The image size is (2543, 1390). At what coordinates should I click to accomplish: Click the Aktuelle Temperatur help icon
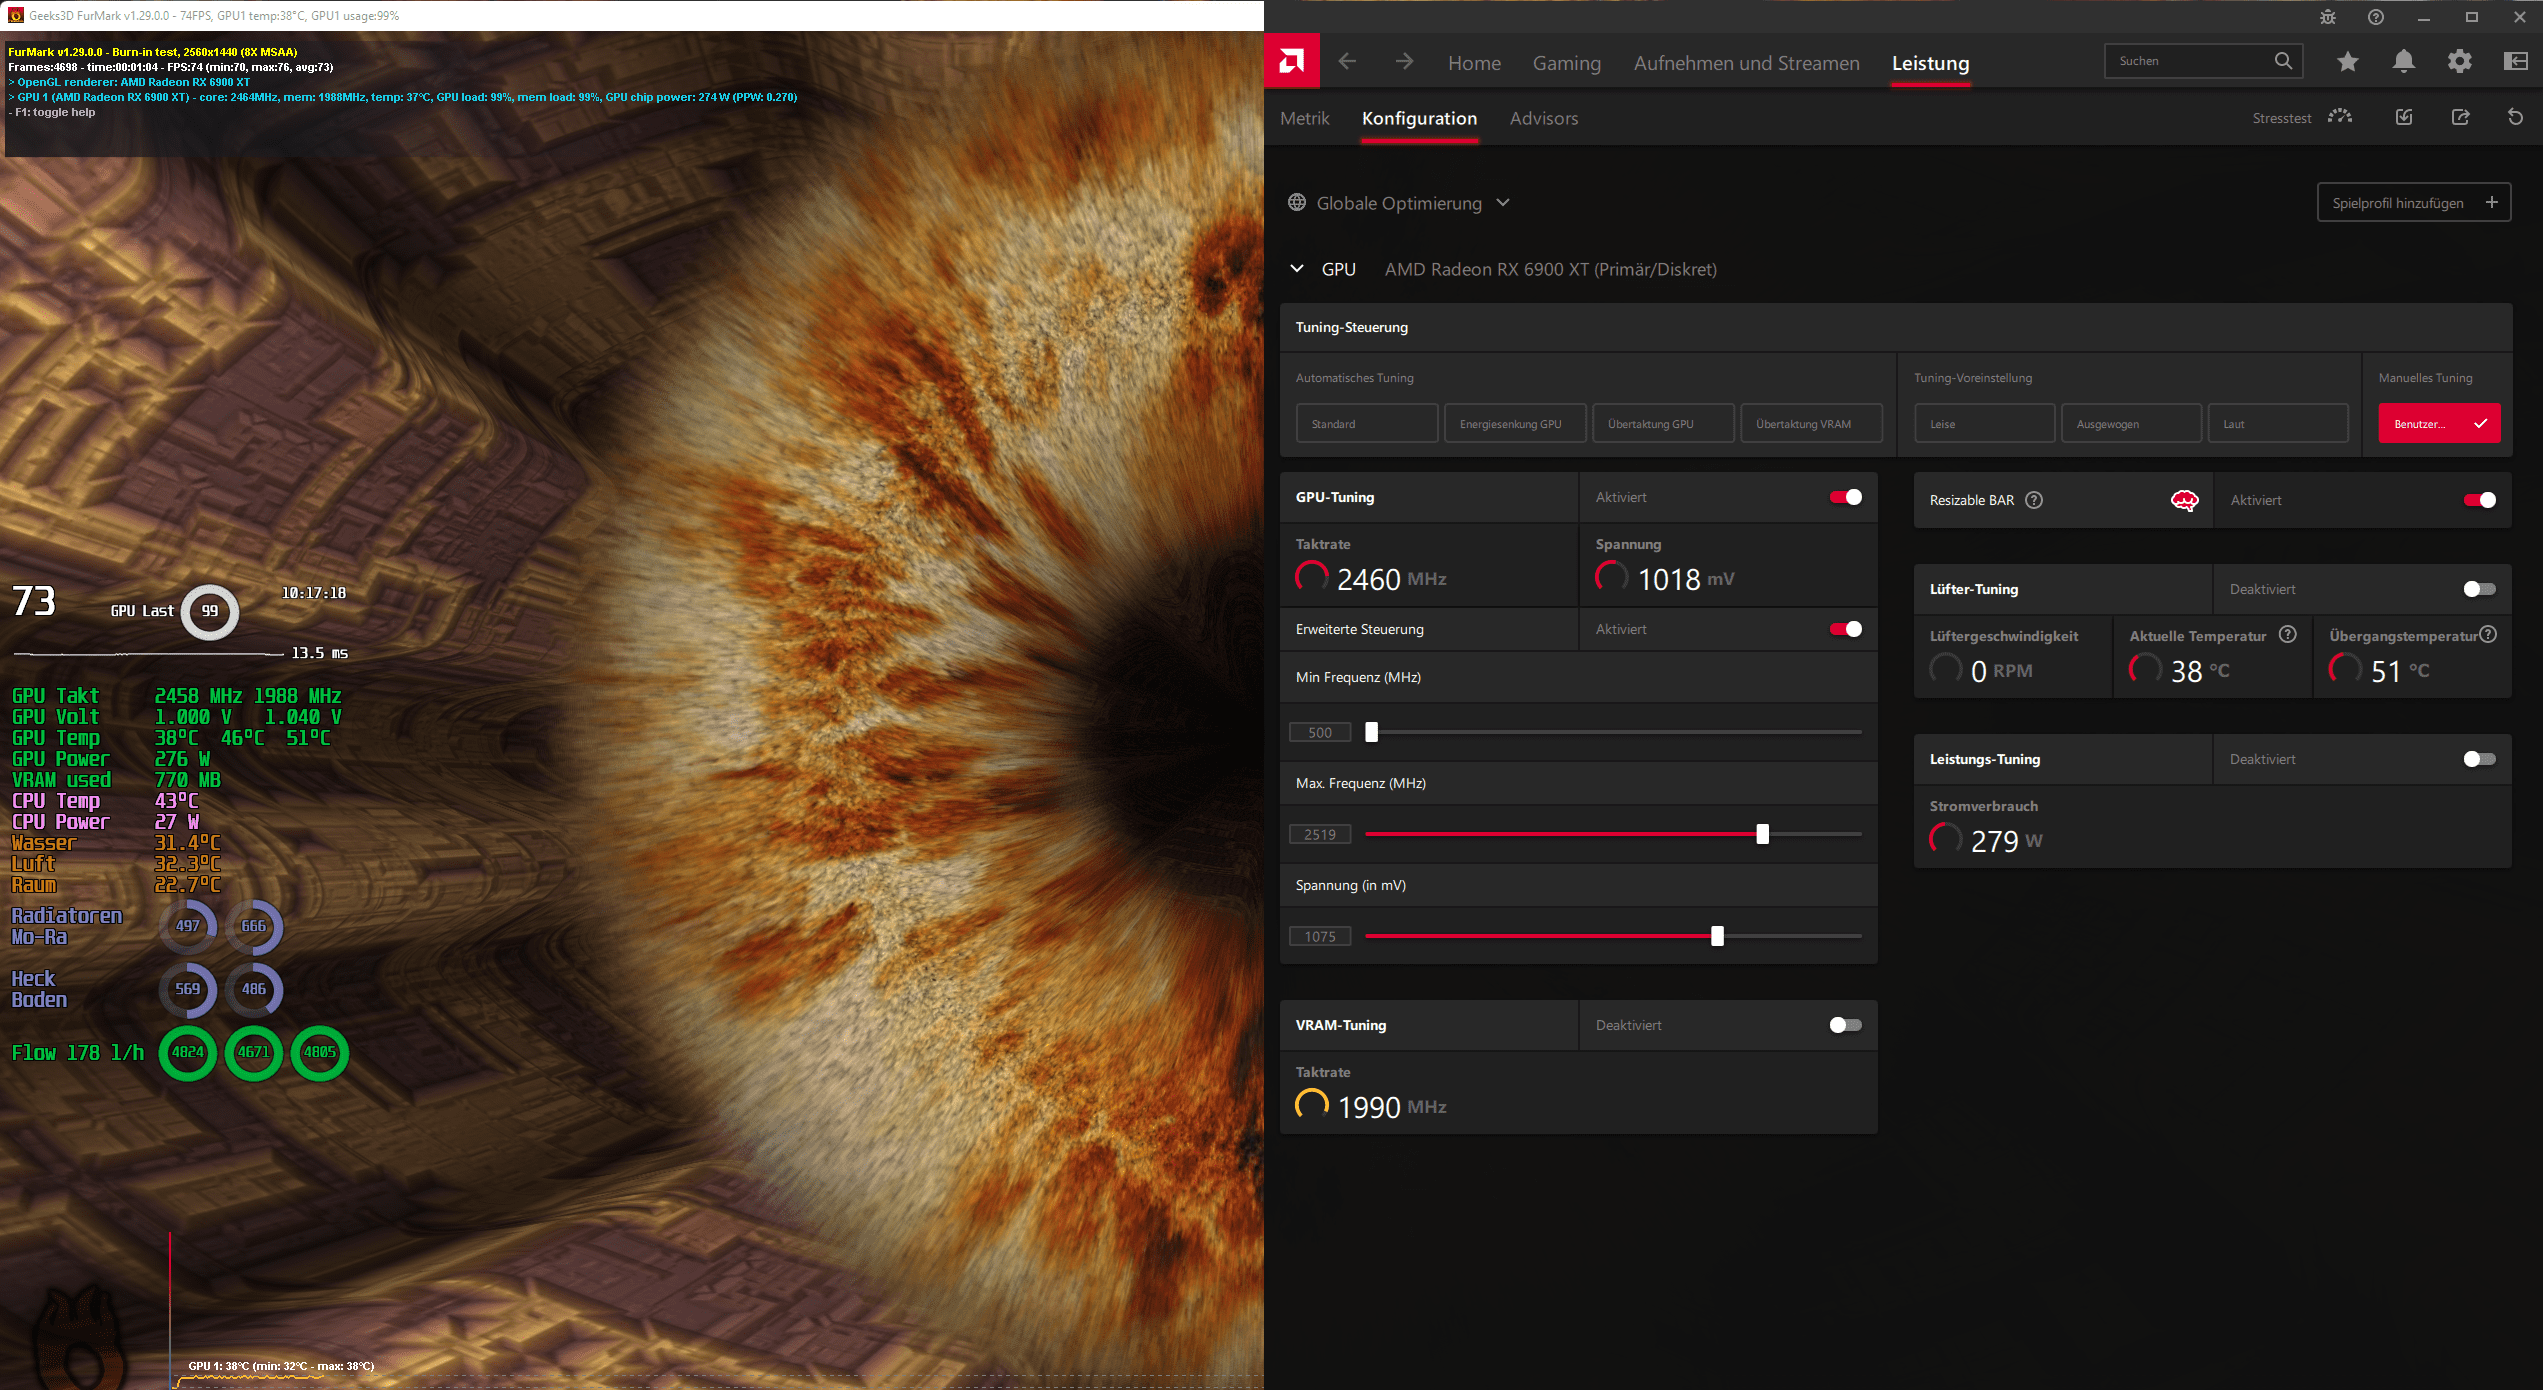2287,634
